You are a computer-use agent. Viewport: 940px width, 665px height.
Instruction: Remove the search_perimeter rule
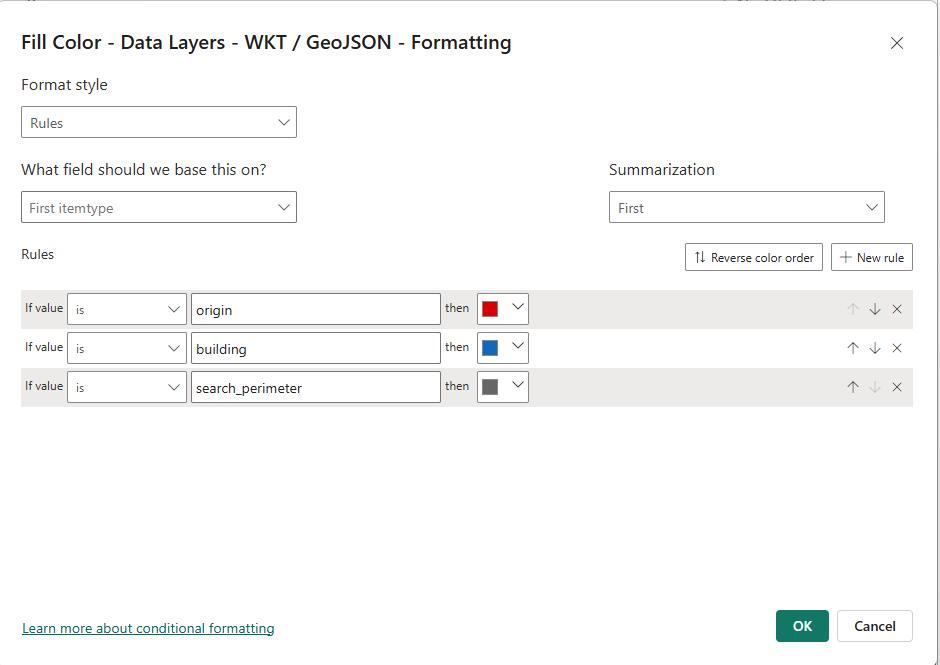(x=897, y=387)
